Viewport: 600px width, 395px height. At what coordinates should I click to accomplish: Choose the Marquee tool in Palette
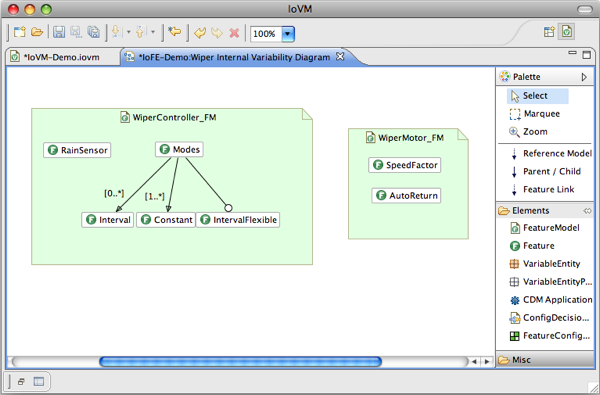(535, 114)
